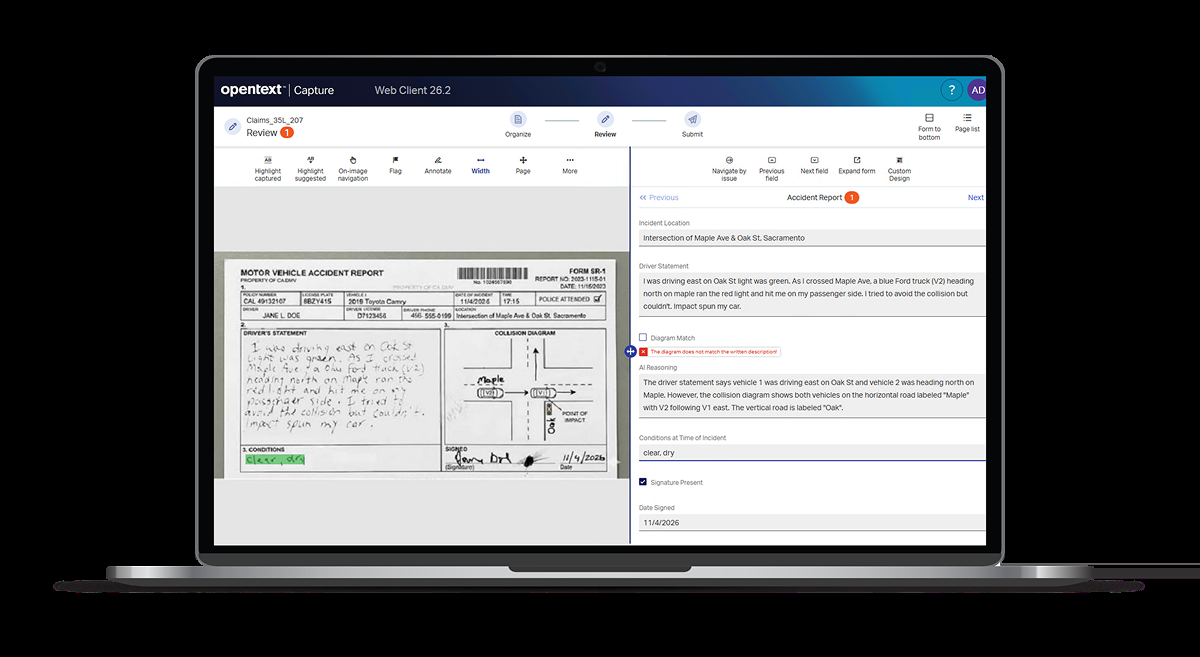Click highlighted 'clear, dry' on document
Image resolution: width=1200 pixels, height=657 pixels.
tap(274, 460)
